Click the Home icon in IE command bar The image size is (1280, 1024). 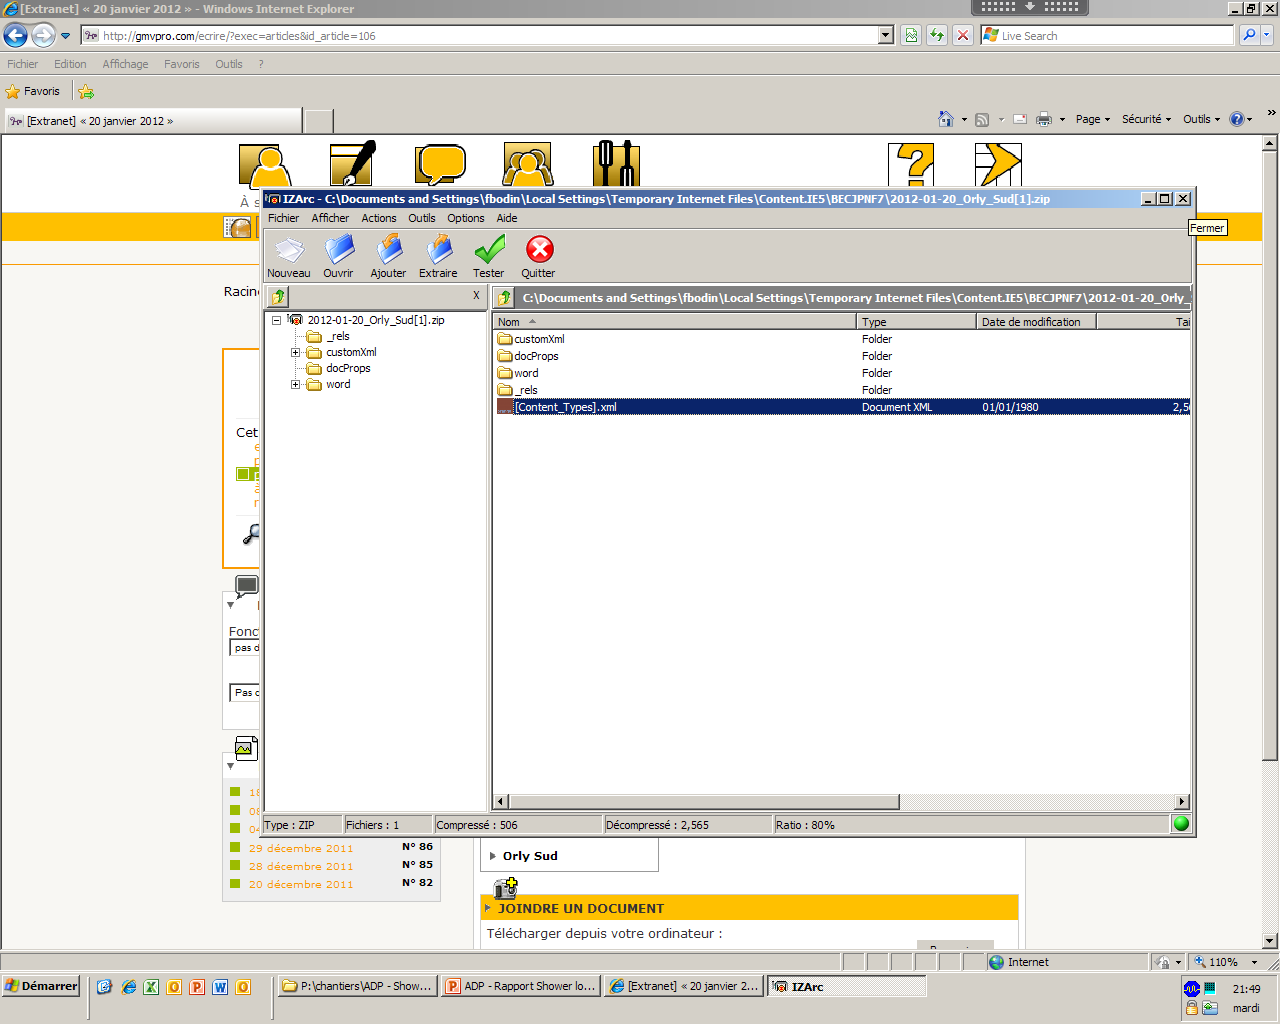pos(946,119)
